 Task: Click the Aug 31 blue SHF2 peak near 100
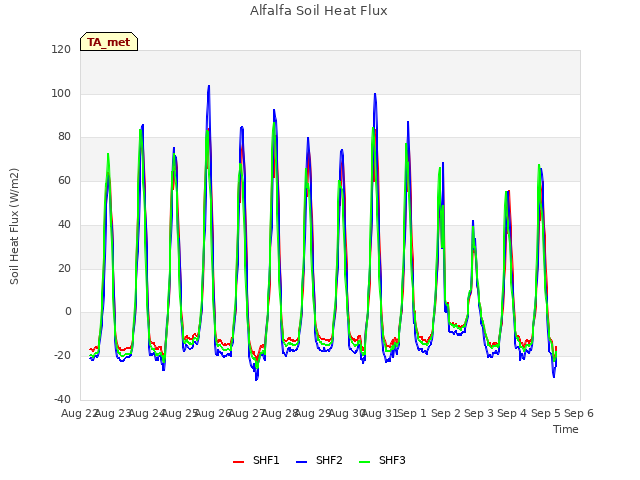[x=375, y=94]
